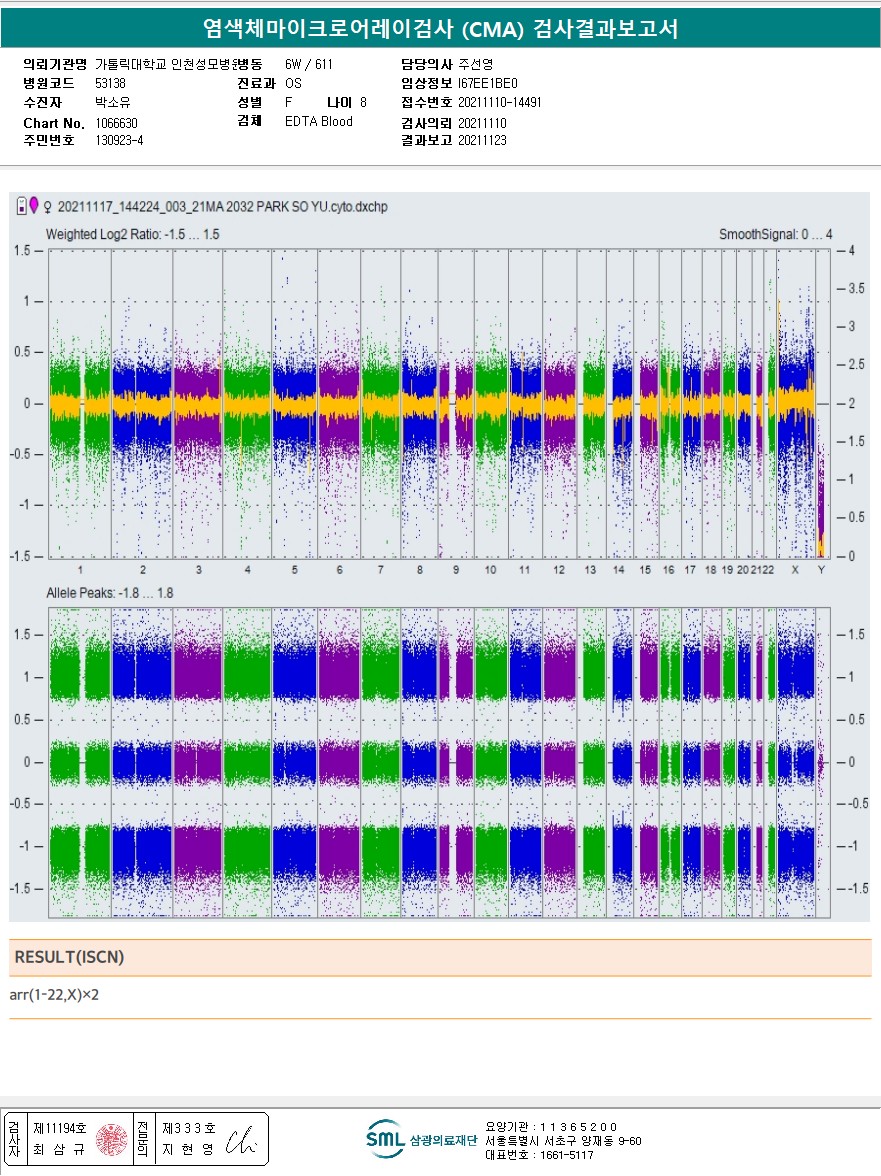Click the ID number 130923-4
This screenshot has width=881, height=1176.
click(x=118, y=140)
